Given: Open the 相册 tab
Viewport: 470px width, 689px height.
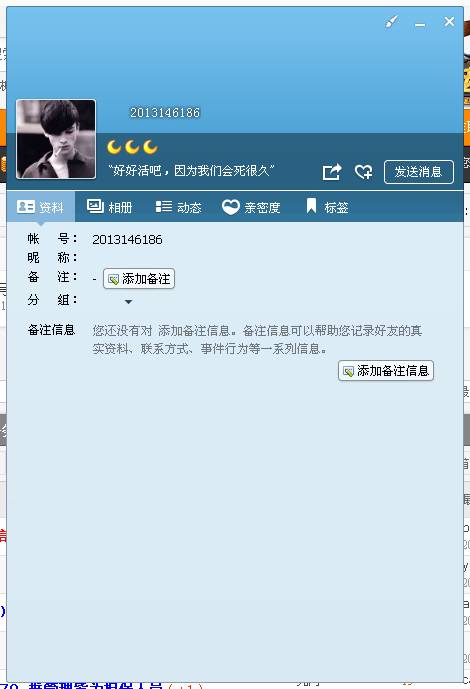Looking at the screenshot, I should pyautogui.click(x=109, y=207).
